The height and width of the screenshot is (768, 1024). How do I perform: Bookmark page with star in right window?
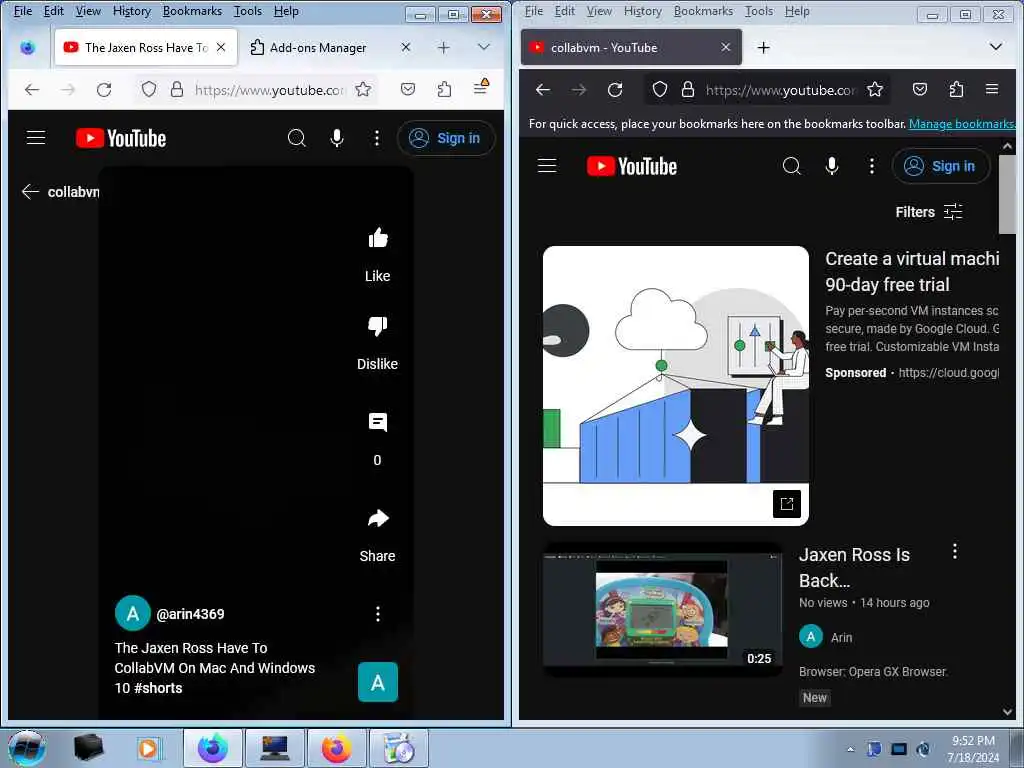coord(875,89)
